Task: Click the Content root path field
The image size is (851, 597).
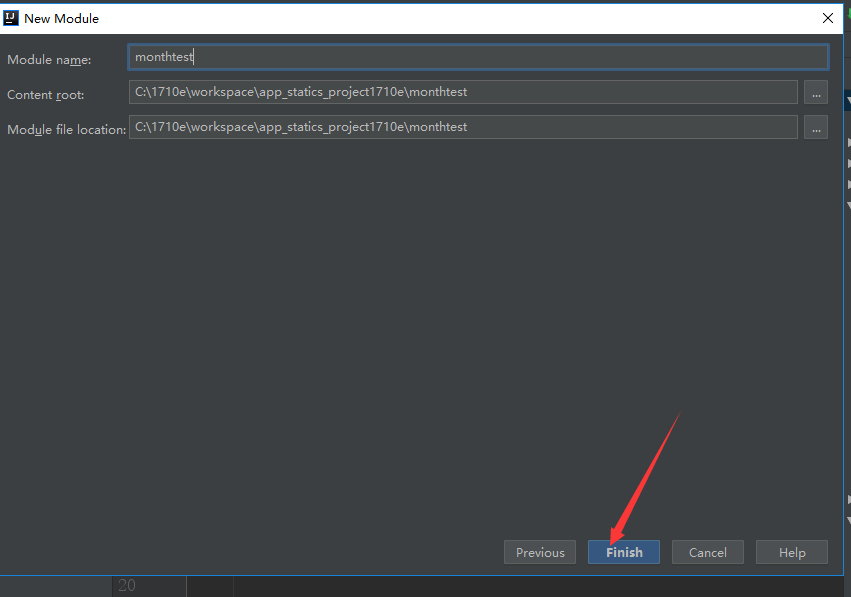Action: click(x=463, y=92)
